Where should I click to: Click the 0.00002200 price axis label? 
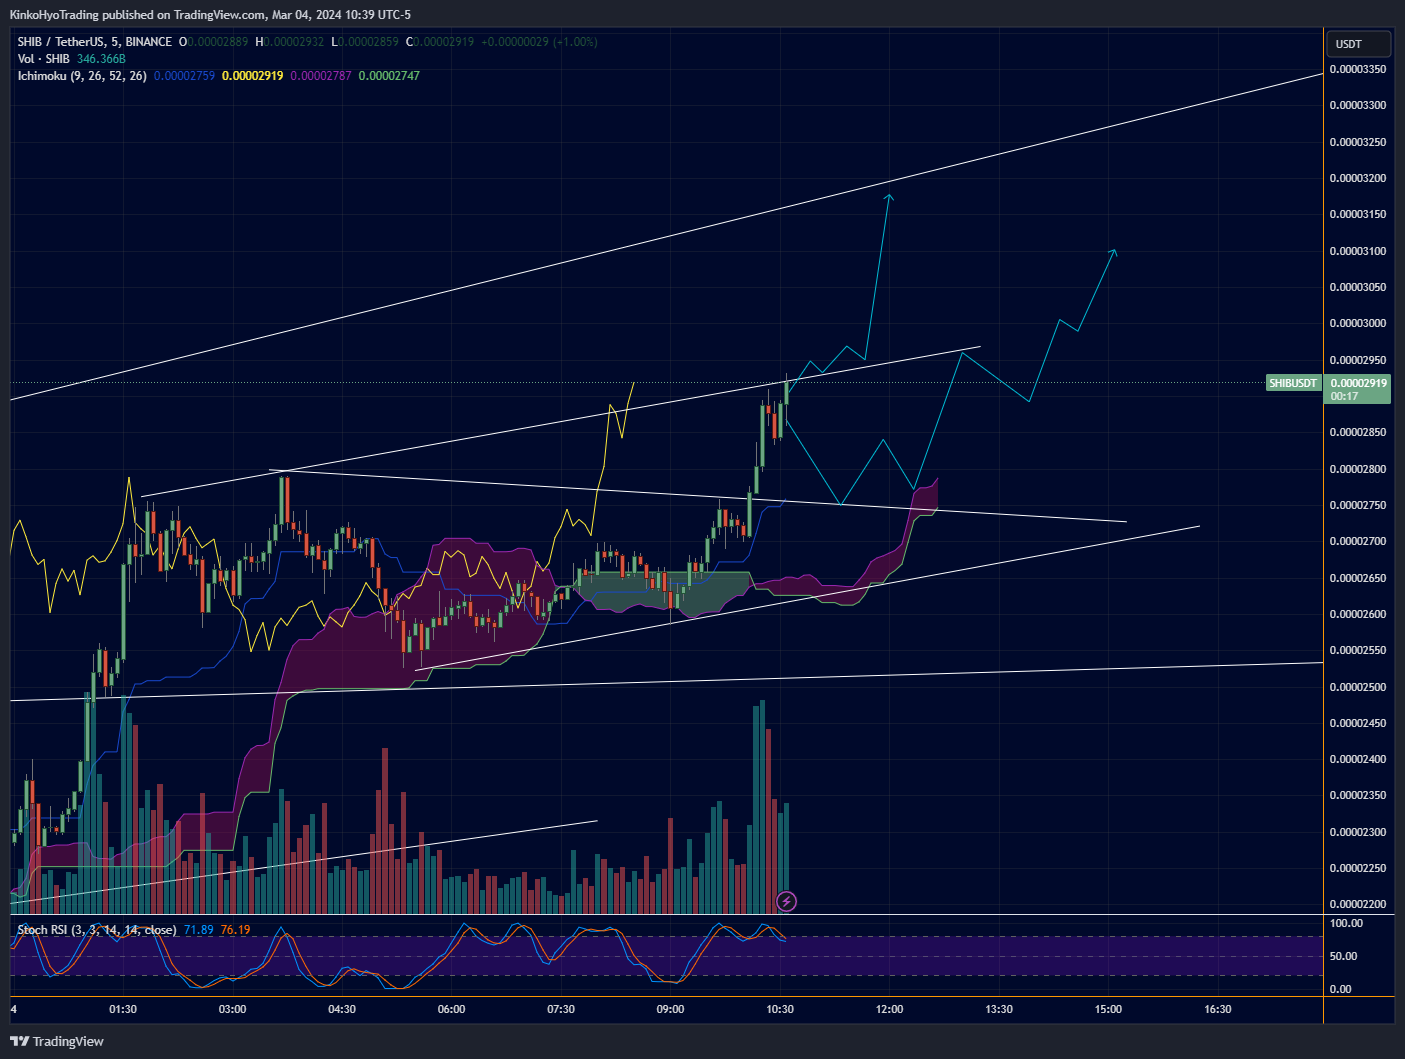click(x=1358, y=905)
